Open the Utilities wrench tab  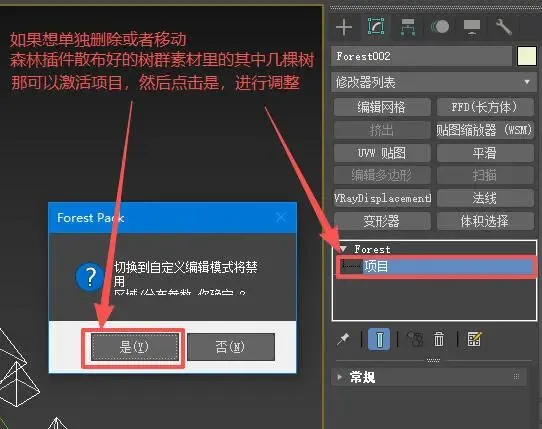coord(503,27)
